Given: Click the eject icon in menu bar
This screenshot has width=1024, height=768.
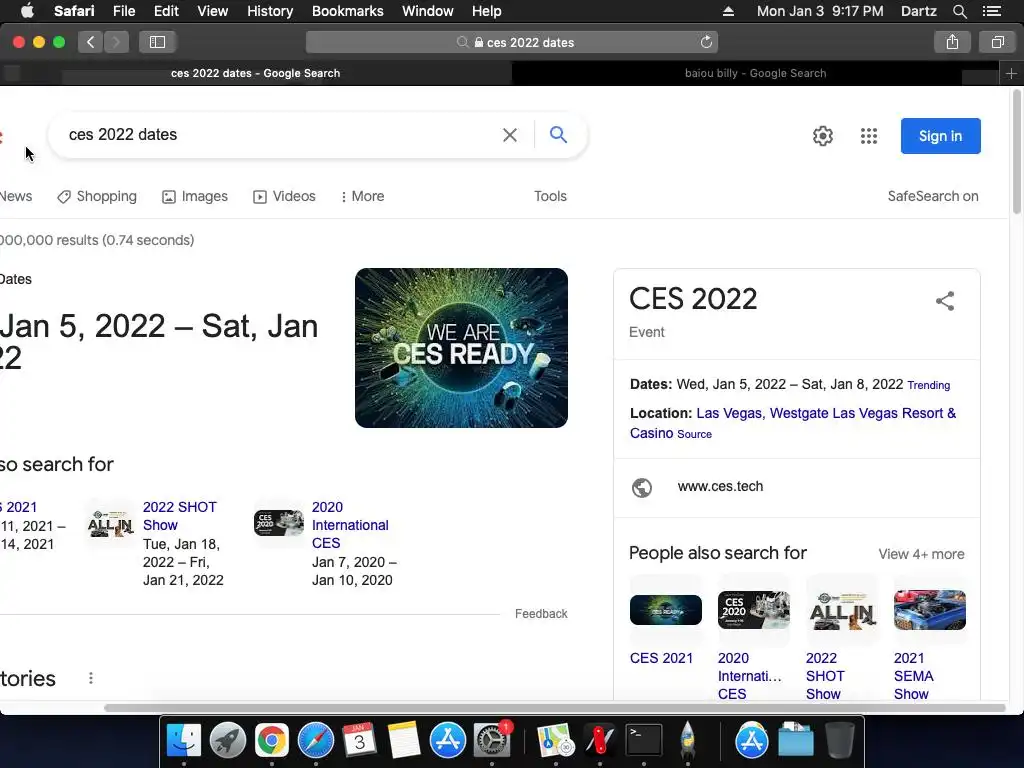Looking at the screenshot, I should tap(728, 11).
